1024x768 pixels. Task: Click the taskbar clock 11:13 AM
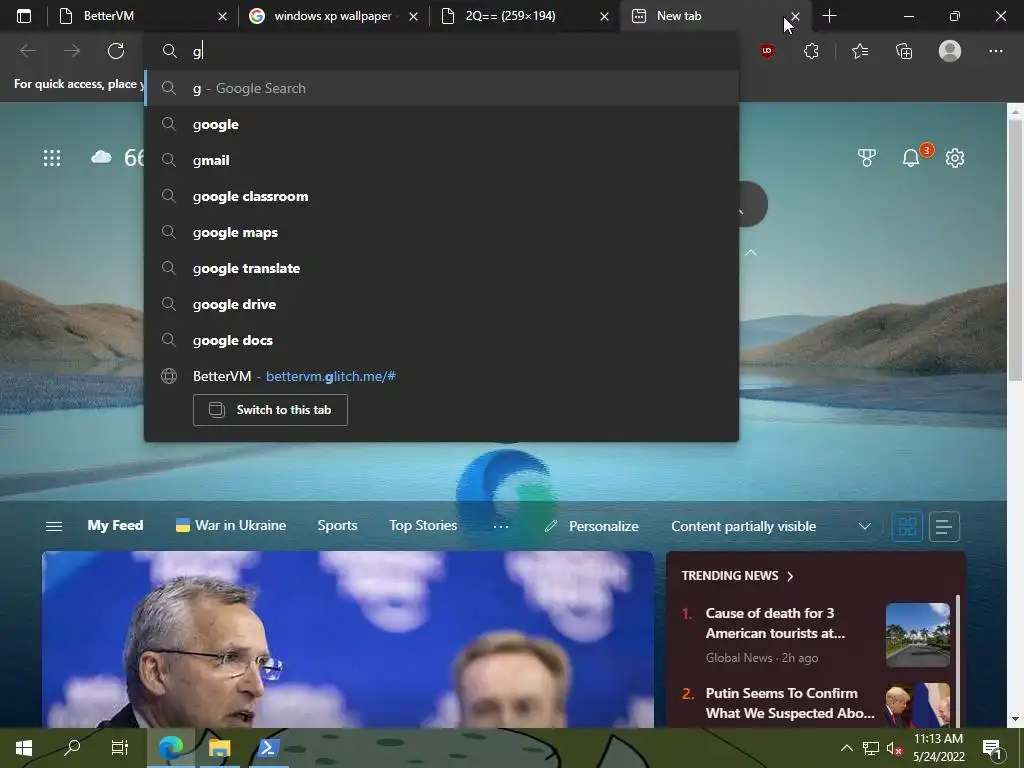(938, 739)
